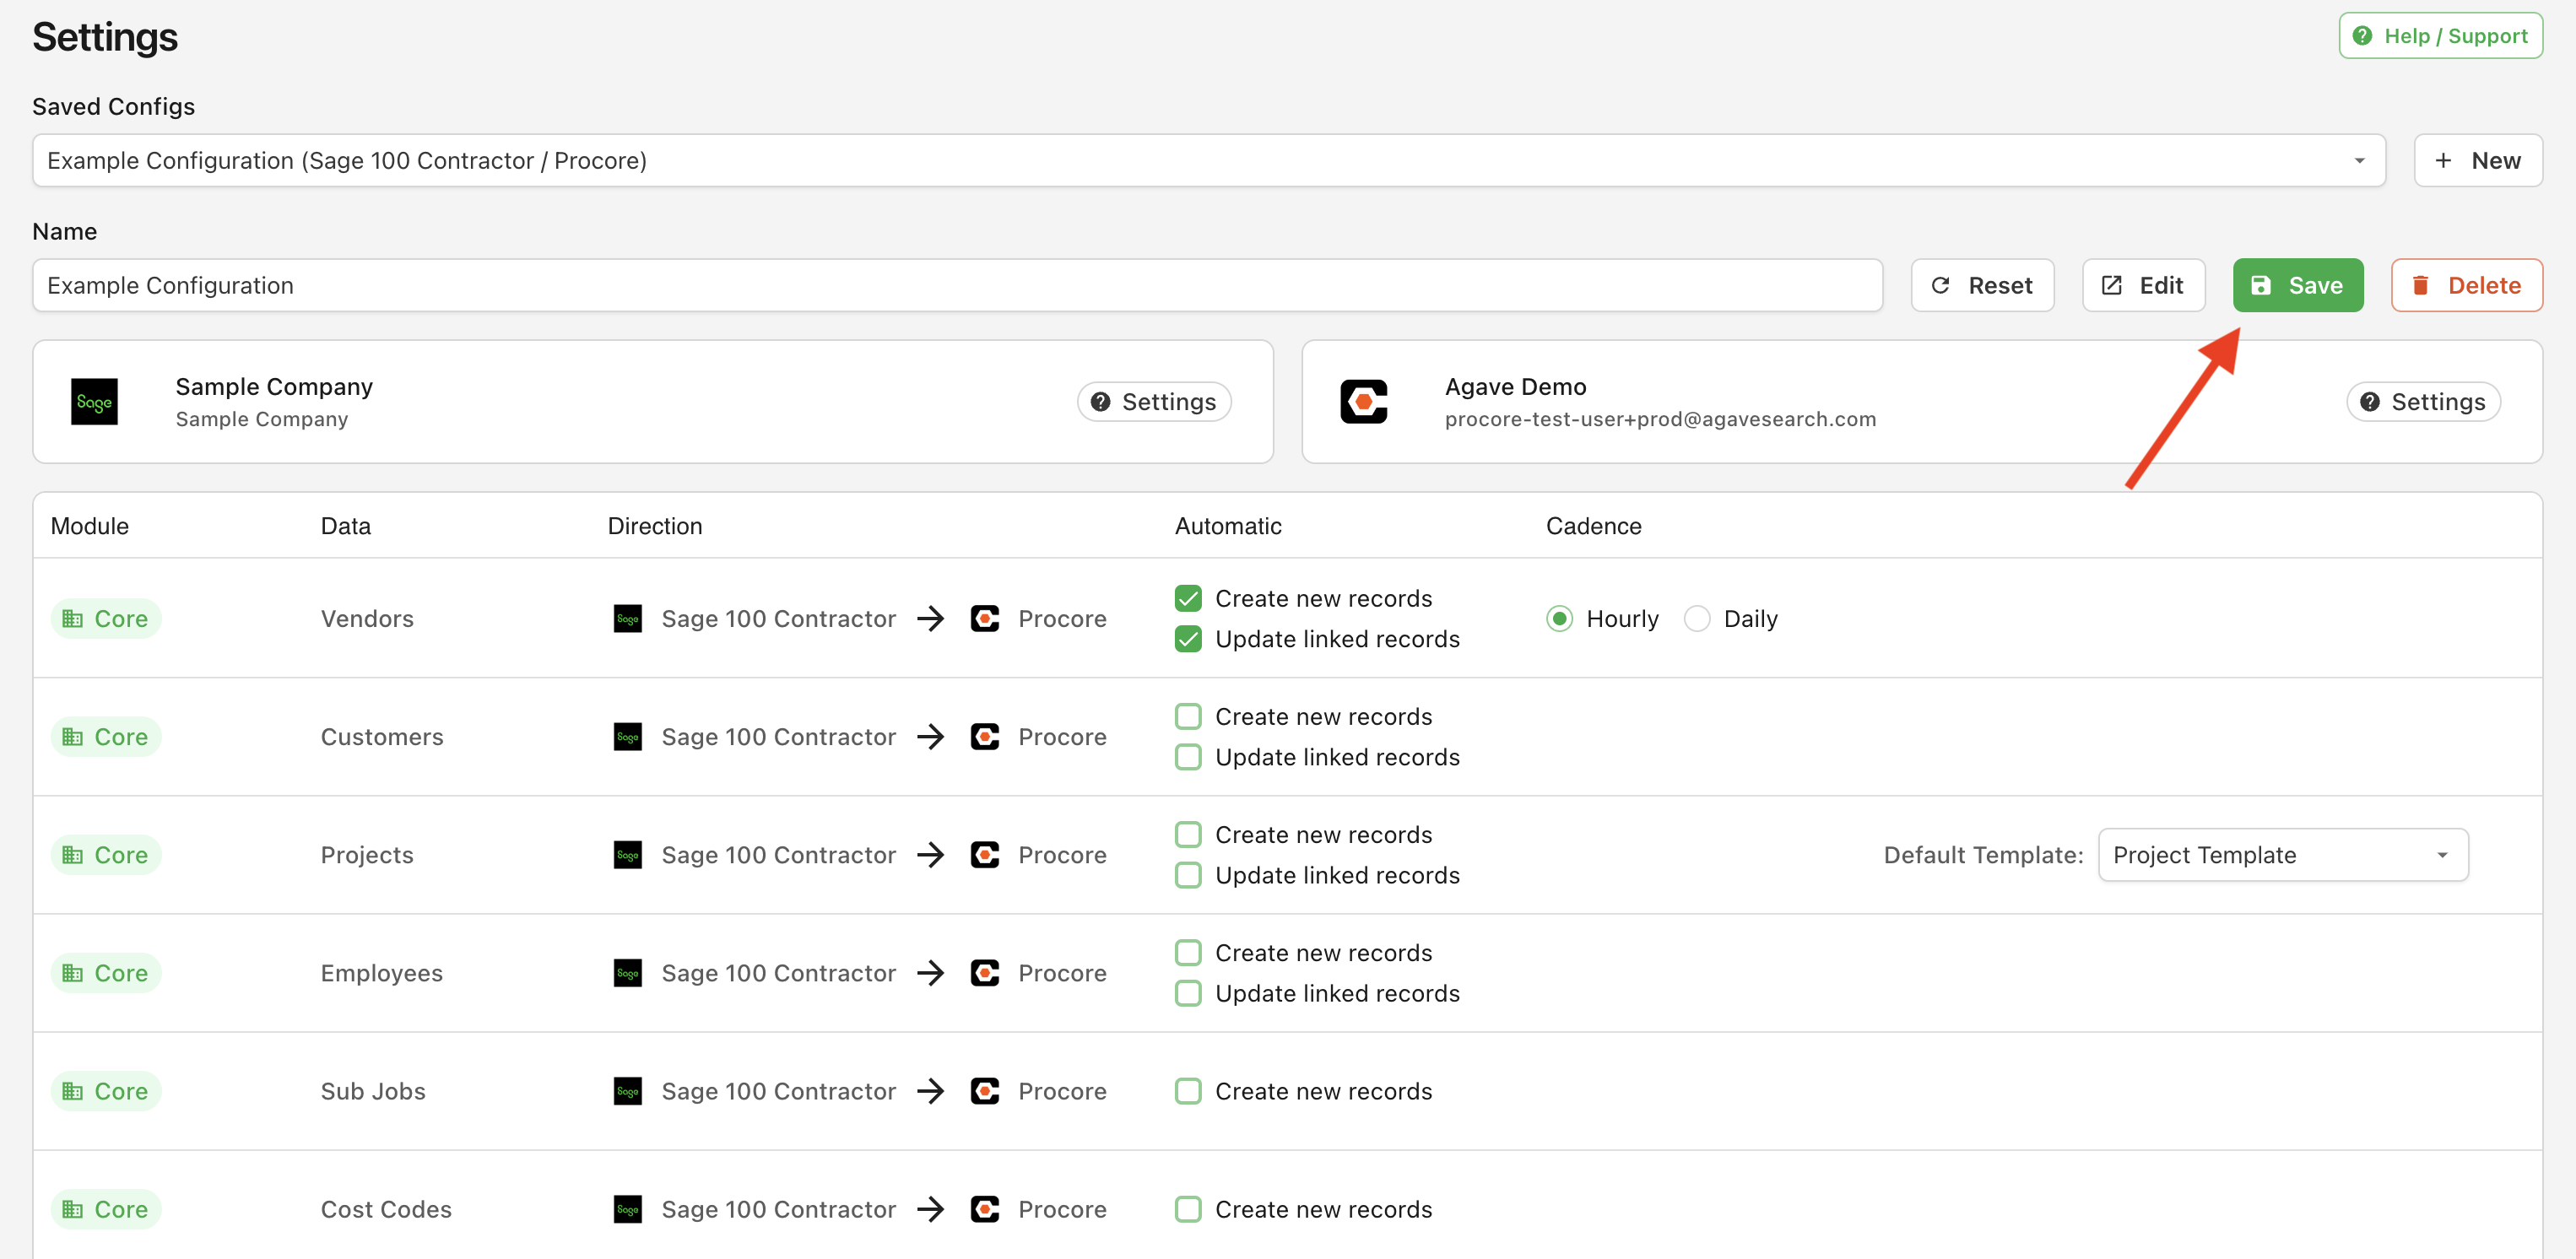Click the direction arrow in Employees row
Viewport: 2576px width, 1259px height.
pyautogui.click(x=931, y=972)
